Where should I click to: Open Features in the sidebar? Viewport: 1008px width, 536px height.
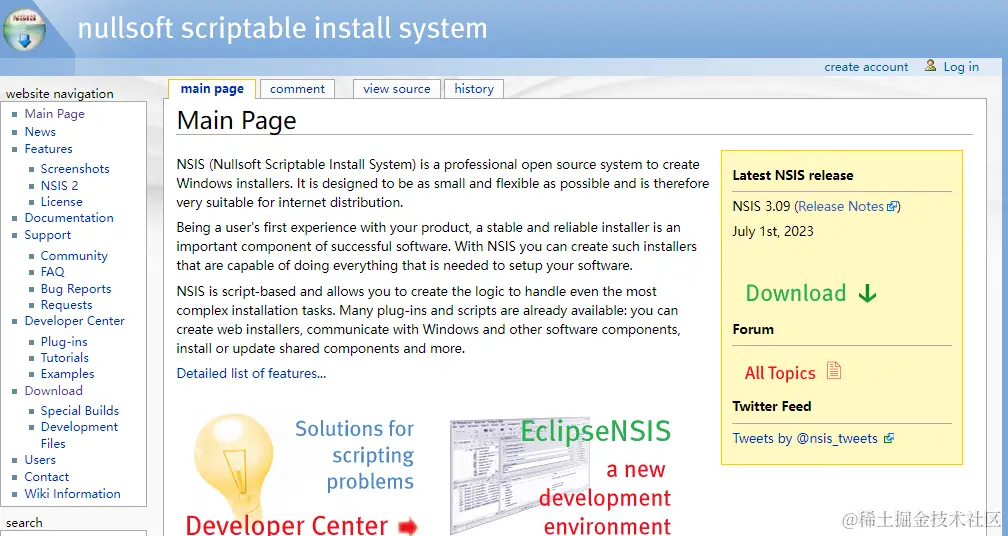(48, 148)
